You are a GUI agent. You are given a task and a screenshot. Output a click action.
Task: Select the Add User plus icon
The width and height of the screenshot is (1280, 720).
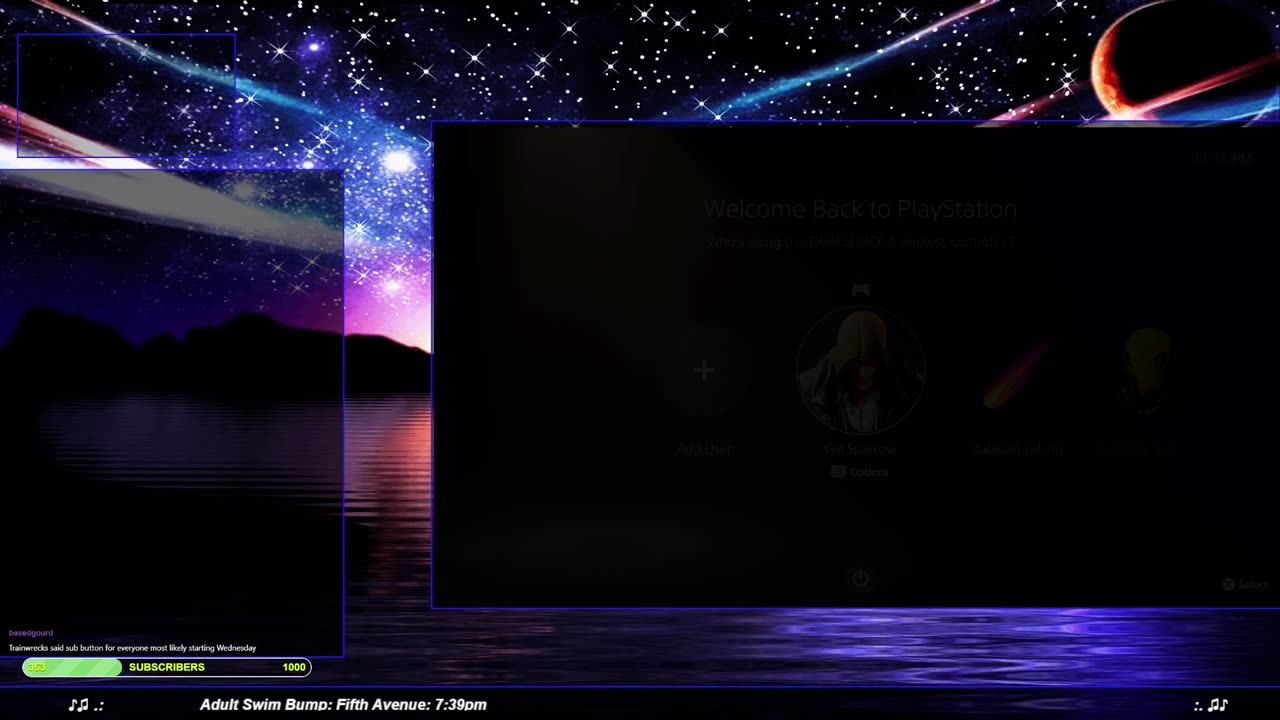(704, 371)
